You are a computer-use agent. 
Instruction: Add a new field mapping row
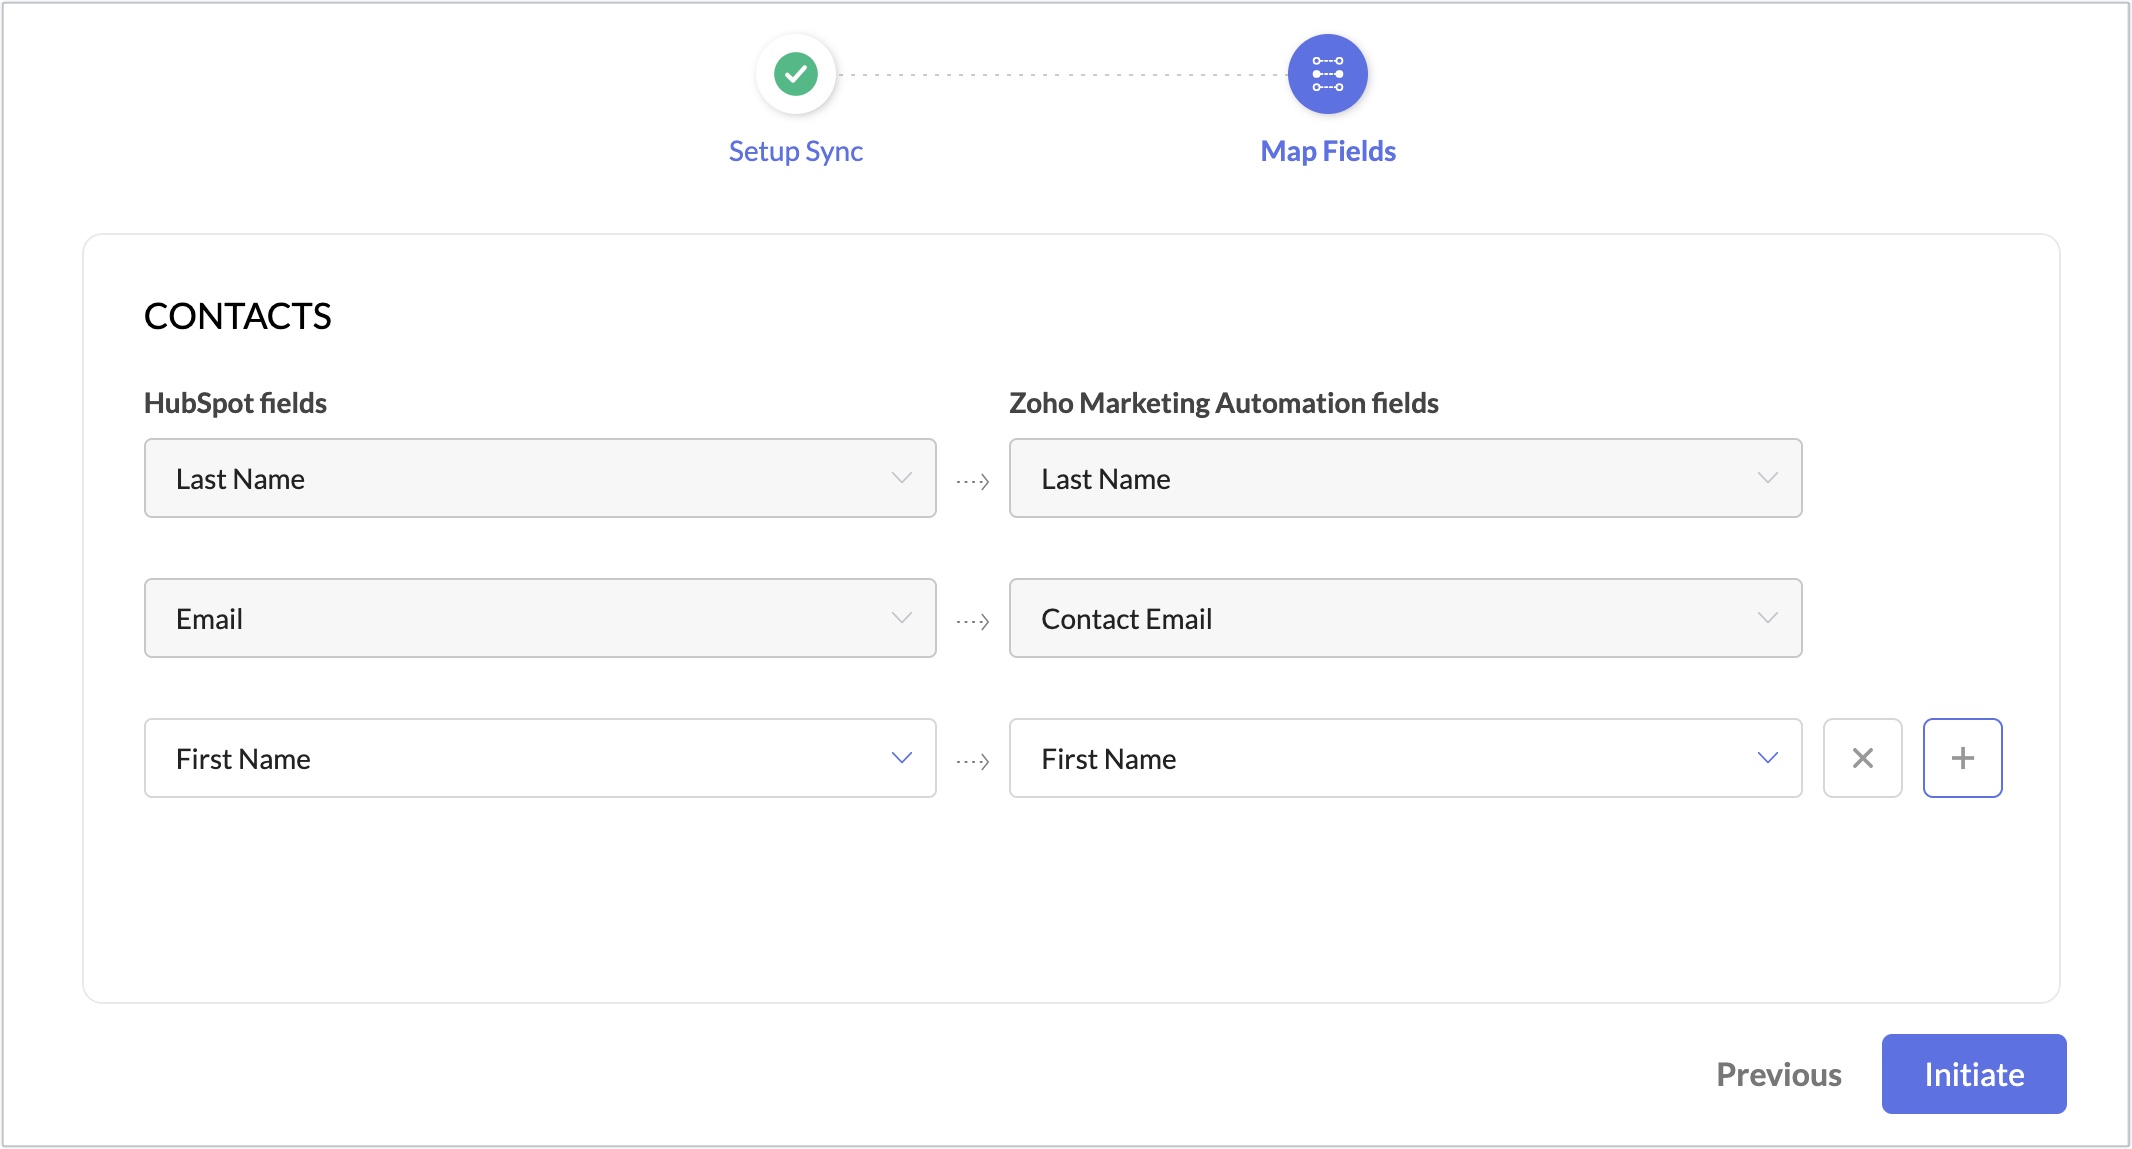coord(1962,758)
